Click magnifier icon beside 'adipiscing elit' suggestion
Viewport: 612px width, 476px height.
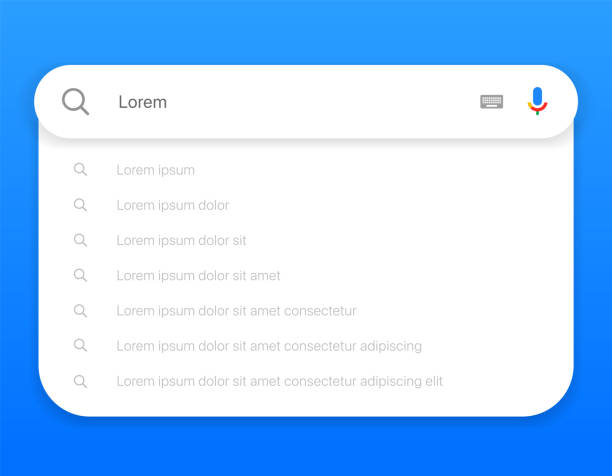[80, 381]
